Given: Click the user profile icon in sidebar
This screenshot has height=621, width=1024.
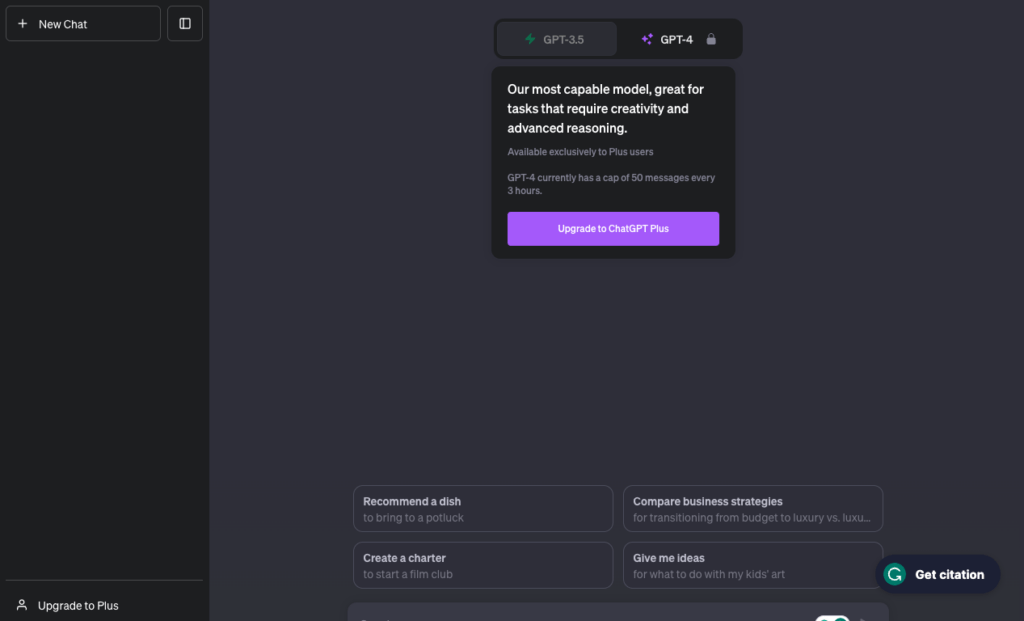Looking at the screenshot, I should [22, 605].
